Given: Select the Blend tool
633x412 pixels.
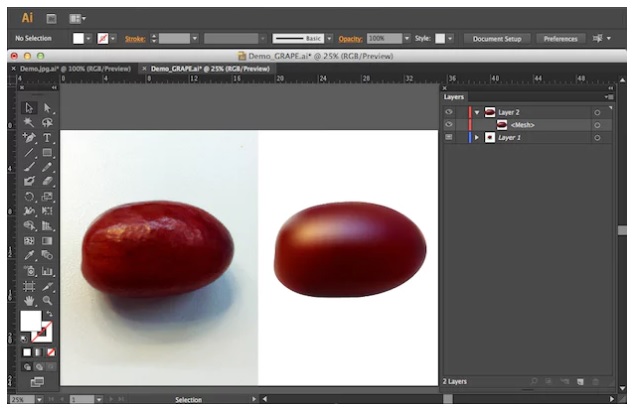Looking at the screenshot, I should (x=47, y=255).
